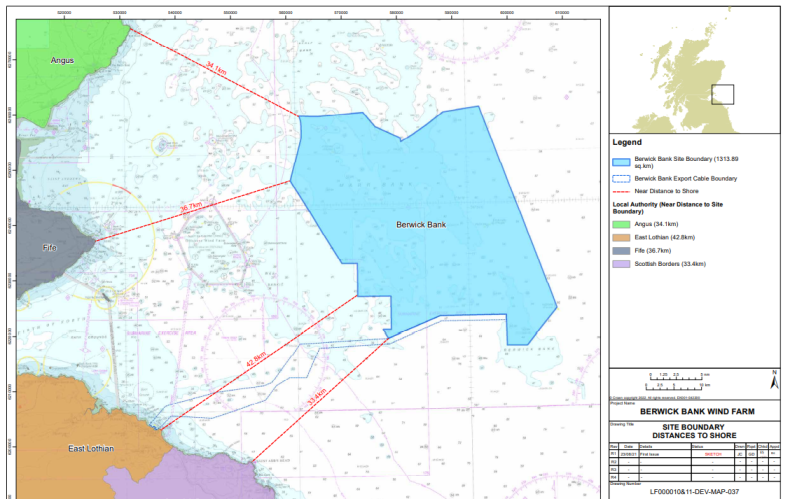This screenshot has width=790, height=499.
Task: Click the blue Site Boundary legend swatch
Action: (x=622, y=160)
